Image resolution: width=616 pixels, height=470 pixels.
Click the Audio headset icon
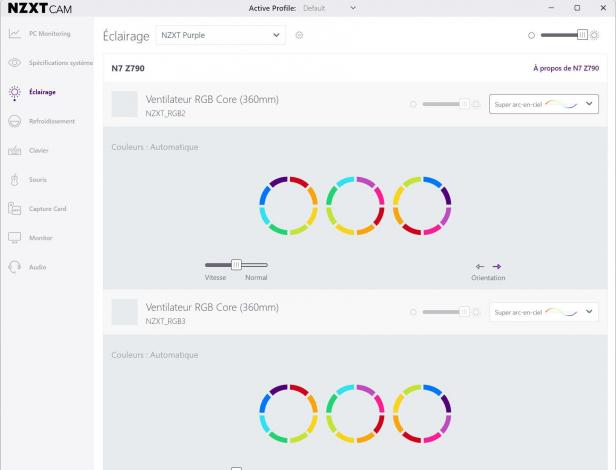15,267
